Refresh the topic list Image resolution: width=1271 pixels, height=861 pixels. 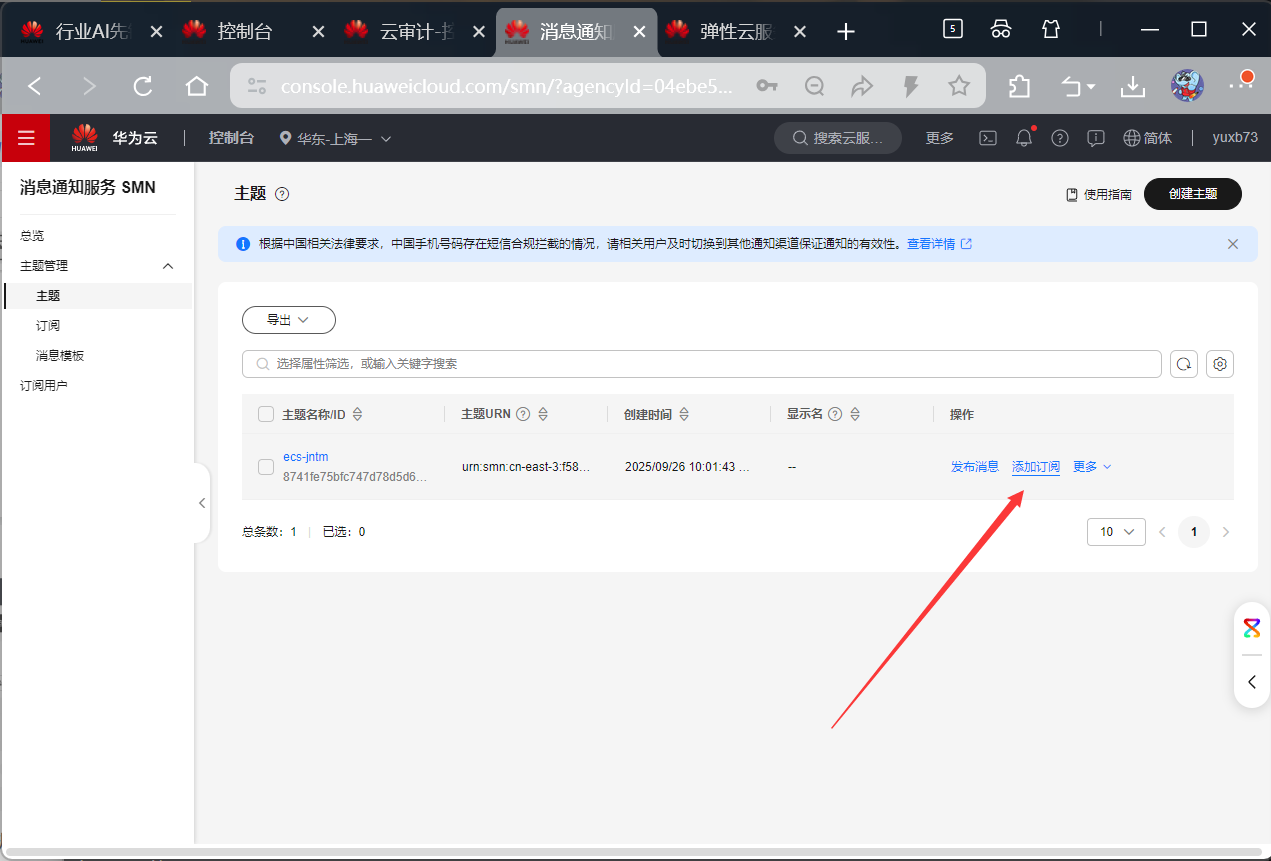1184,364
